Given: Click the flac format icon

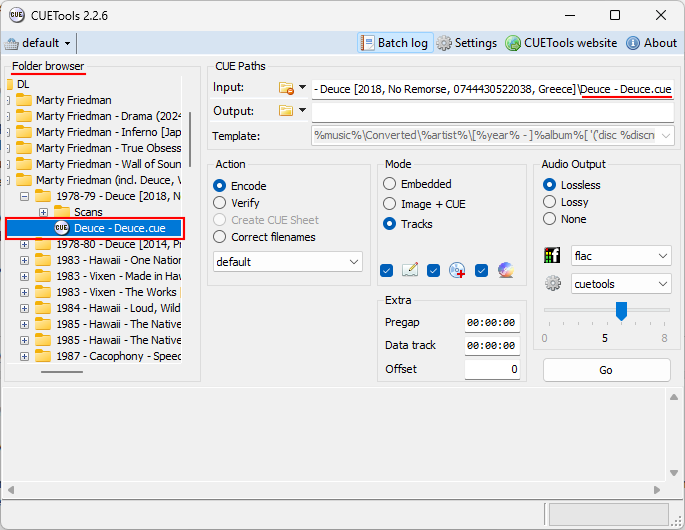Looking at the screenshot, I should point(552,255).
